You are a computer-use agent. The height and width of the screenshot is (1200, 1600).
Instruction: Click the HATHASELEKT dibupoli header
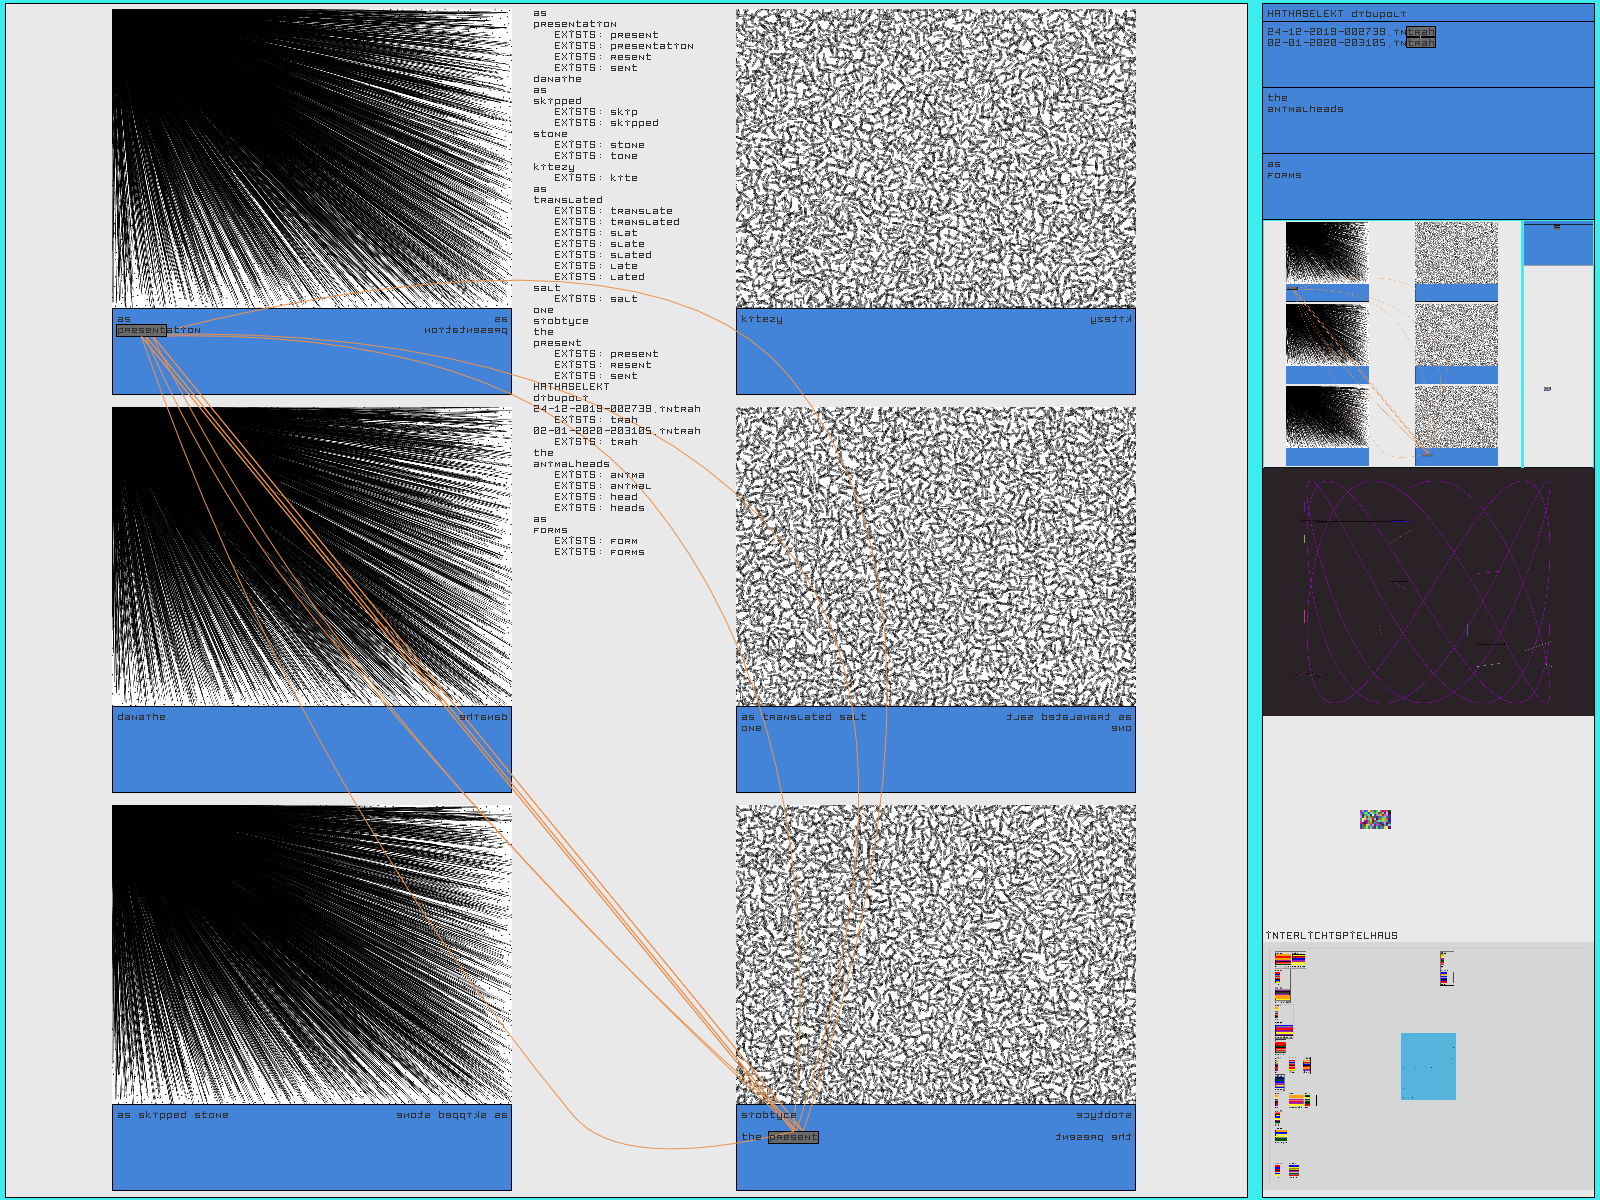[x=1336, y=14]
